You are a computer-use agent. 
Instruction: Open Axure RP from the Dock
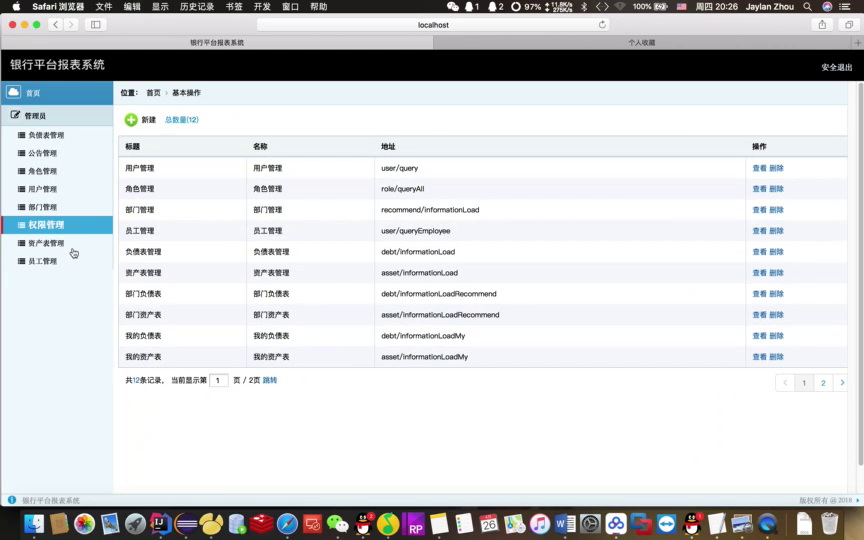click(414, 523)
